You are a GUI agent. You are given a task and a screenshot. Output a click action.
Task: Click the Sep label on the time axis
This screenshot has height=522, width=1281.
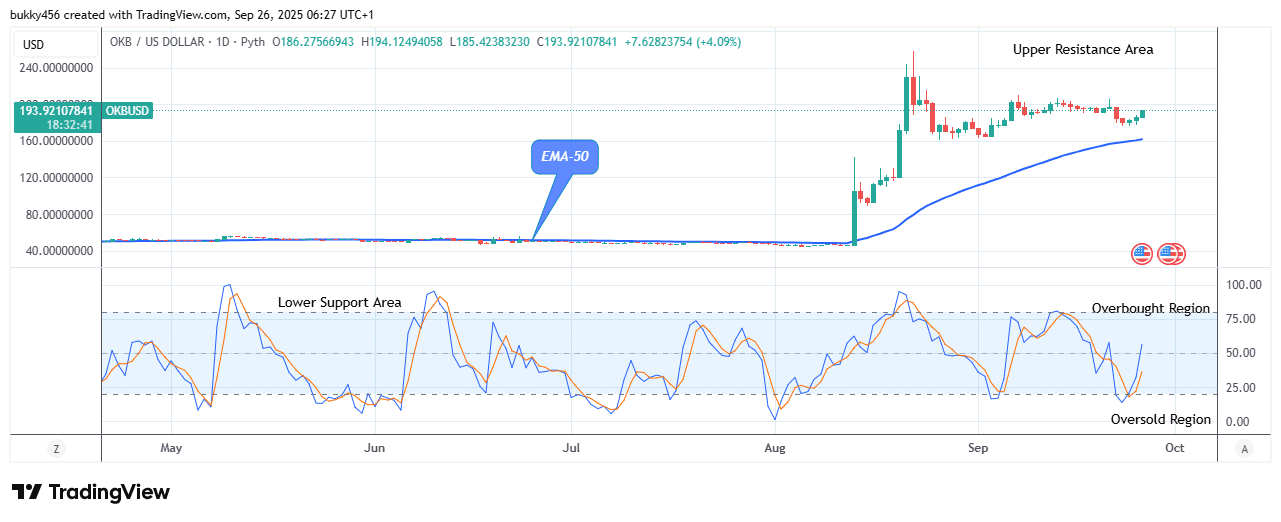978,448
